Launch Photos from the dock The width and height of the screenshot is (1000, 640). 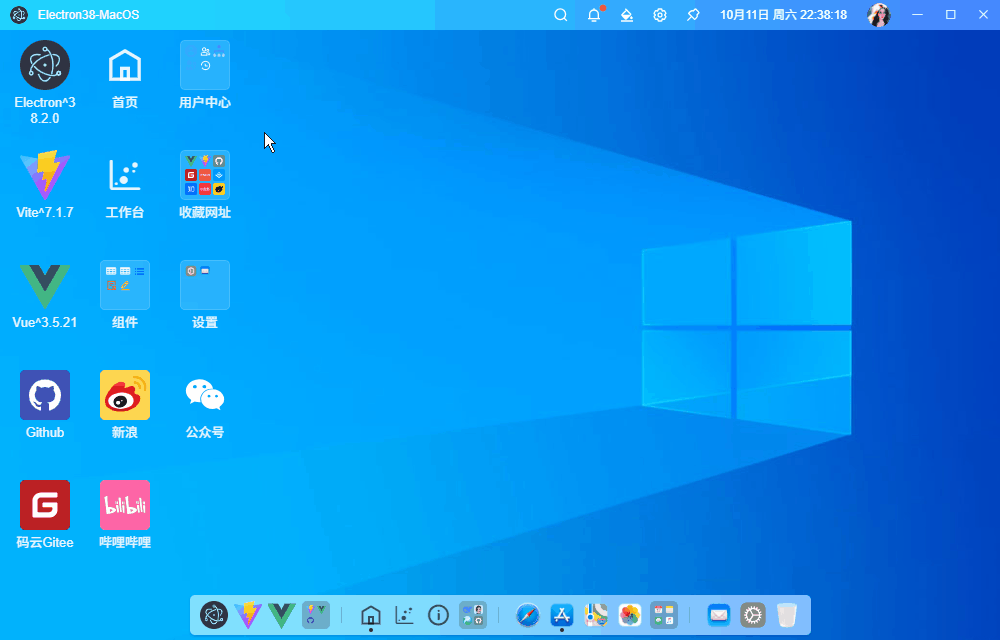[629, 615]
